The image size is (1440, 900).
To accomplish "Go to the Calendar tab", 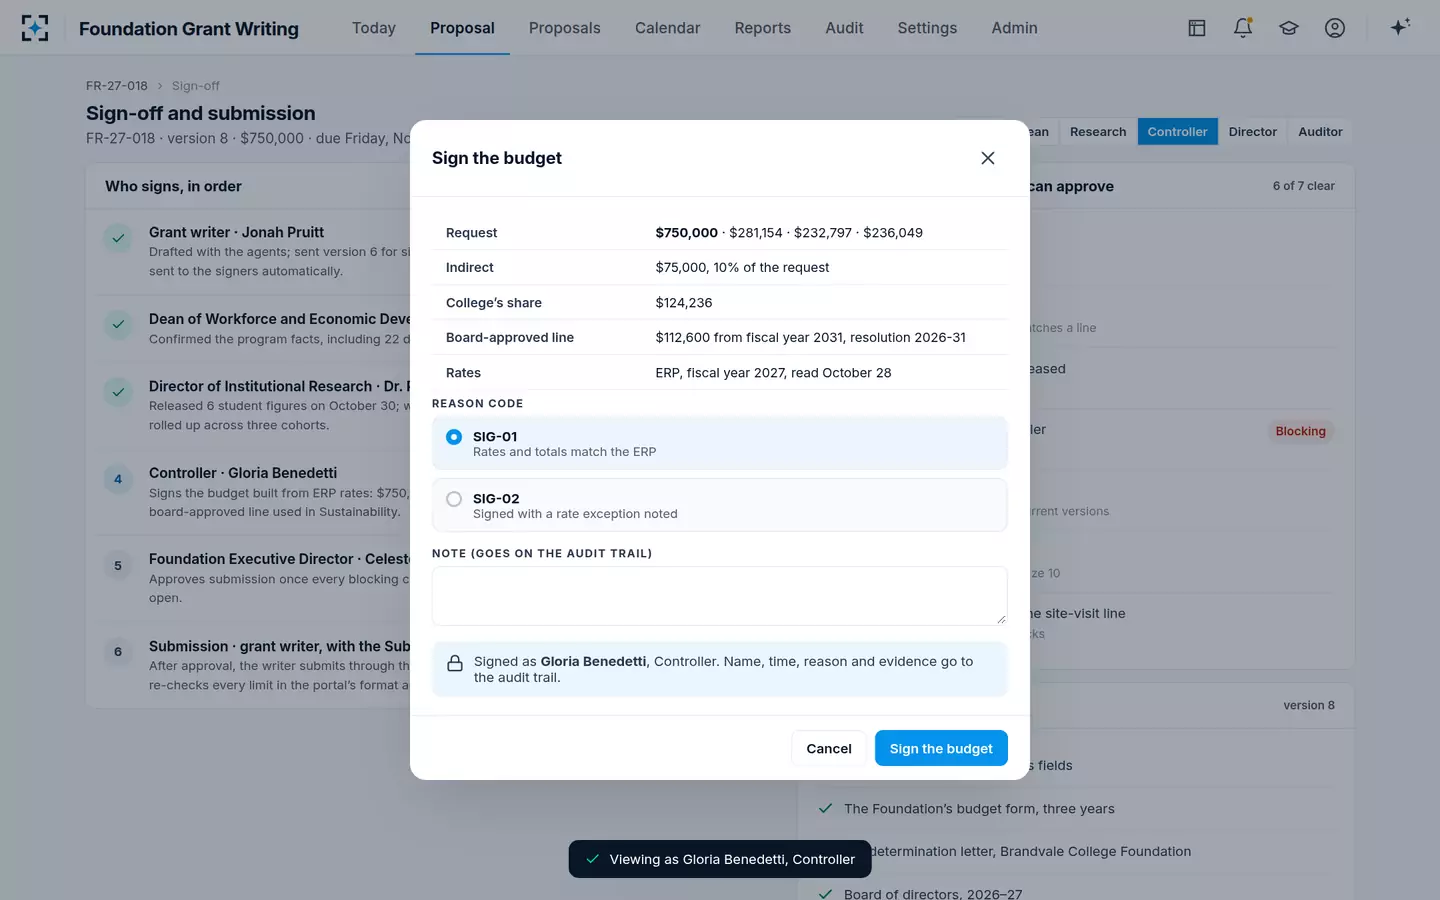I will (667, 28).
